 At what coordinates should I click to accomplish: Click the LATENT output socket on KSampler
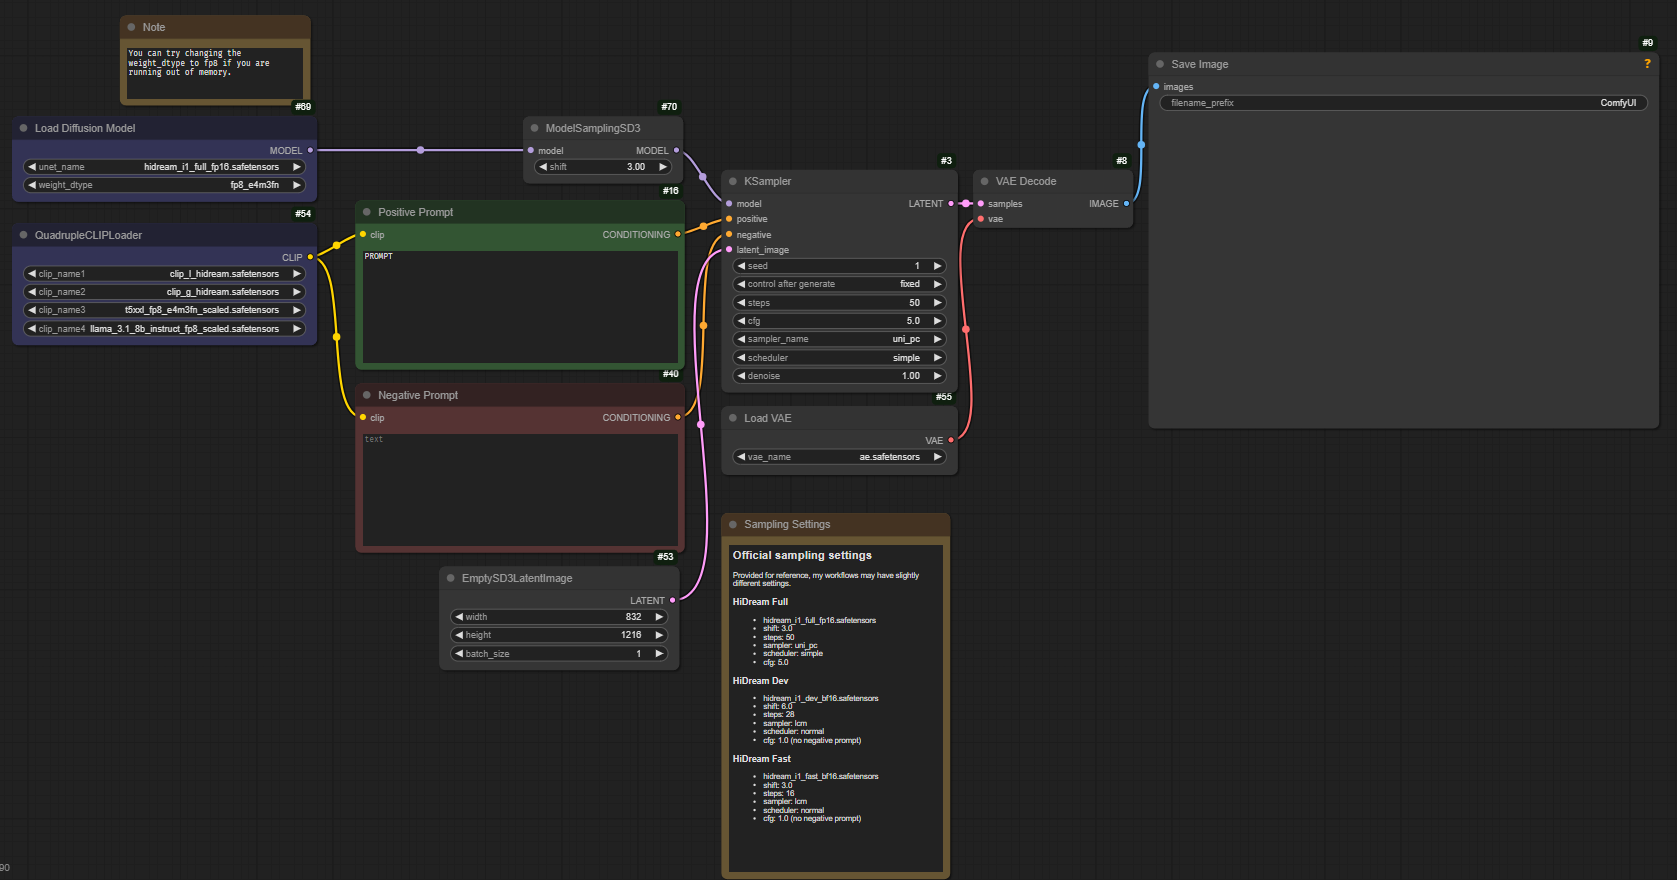[x=951, y=204]
